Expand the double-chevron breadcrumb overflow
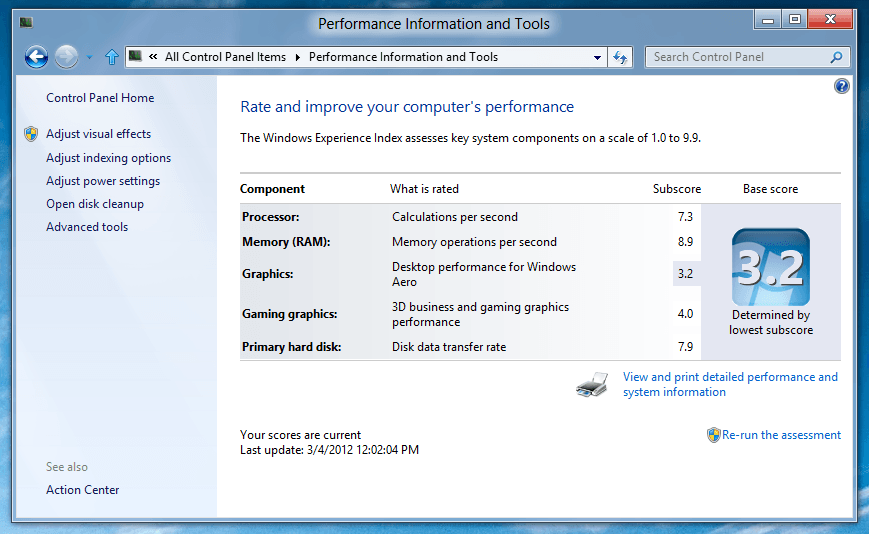The width and height of the screenshot is (869, 534). [x=154, y=57]
